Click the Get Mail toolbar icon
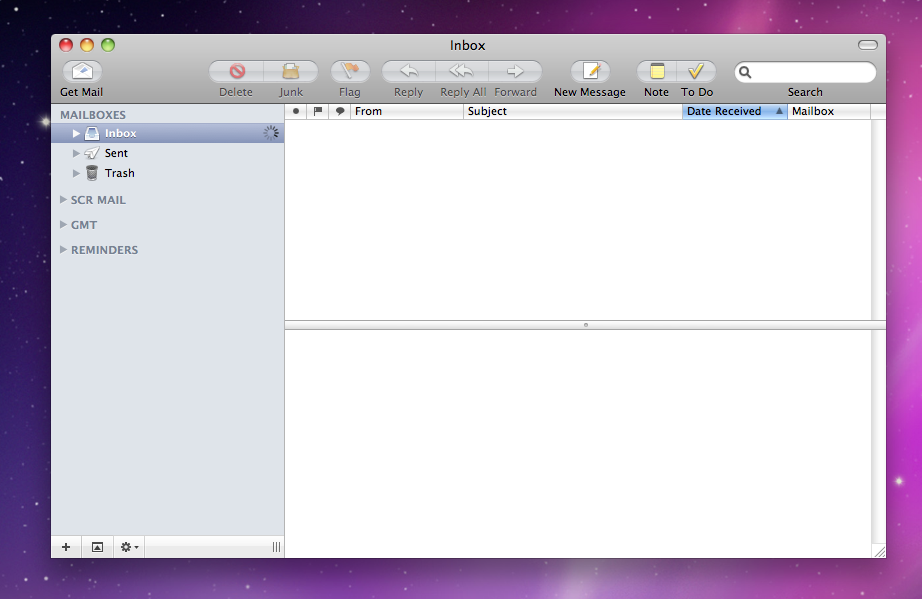 (x=82, y=72)
